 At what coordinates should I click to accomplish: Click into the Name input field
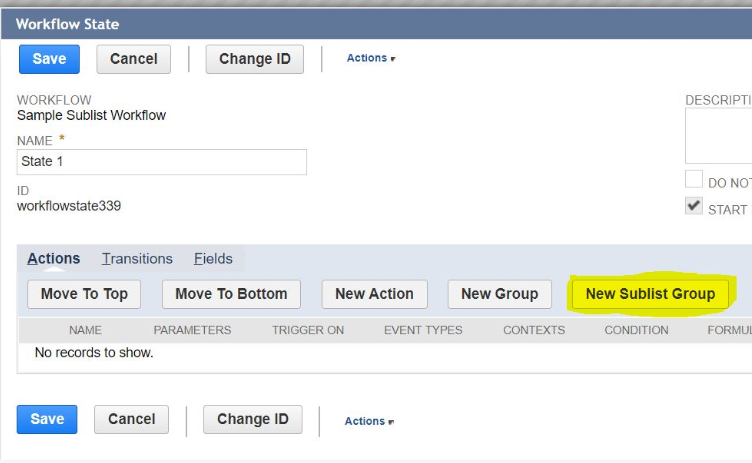coord(162,162)
